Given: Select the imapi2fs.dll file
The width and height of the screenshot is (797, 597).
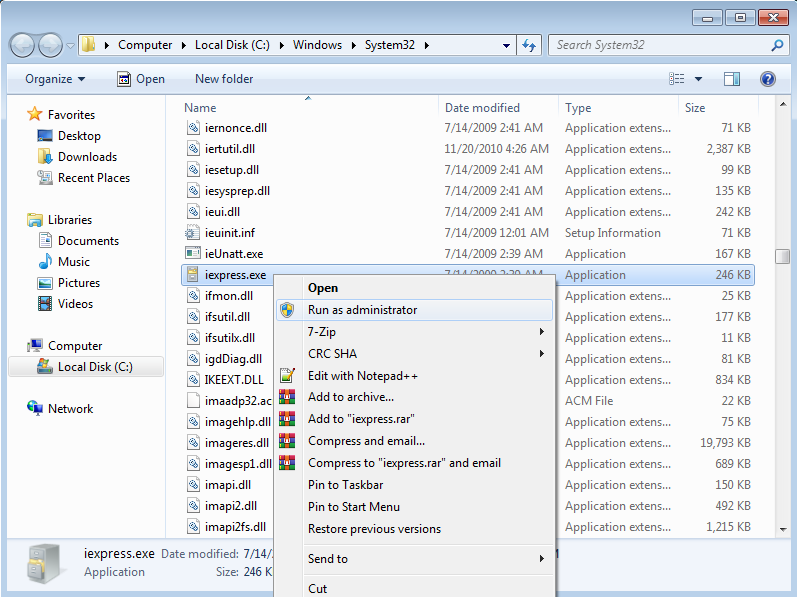Looking at the screenshot, I should (x=235, y=527).
